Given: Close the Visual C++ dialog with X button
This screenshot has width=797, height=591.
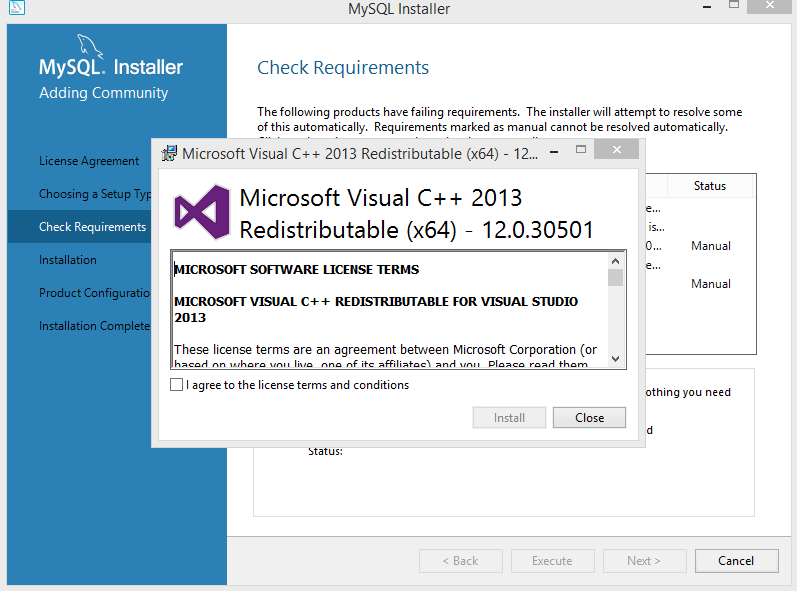Looking at the screenshot, I should (x=617, y=149).
